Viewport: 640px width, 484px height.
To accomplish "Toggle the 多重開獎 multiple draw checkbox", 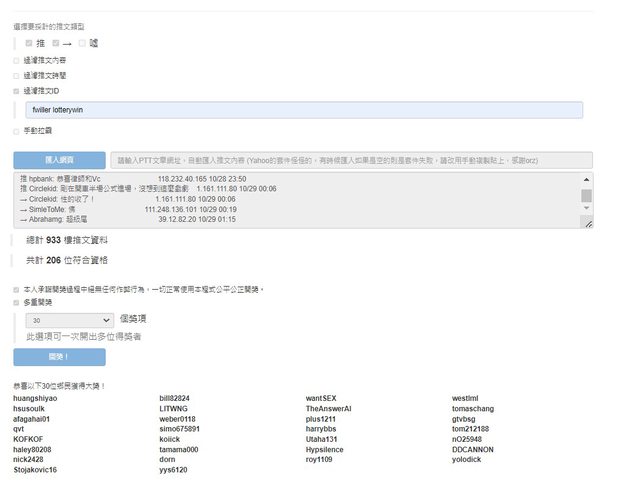I will click(16, 301).
